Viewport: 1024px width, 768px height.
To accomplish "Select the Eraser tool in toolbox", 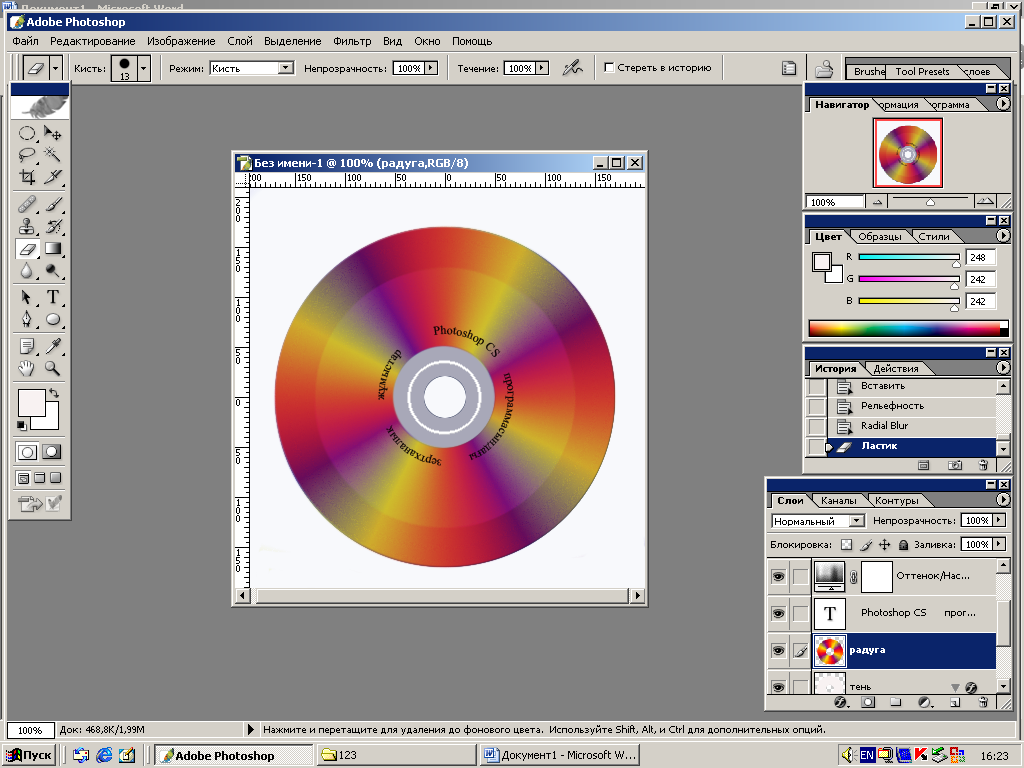I will pyautogui.click(x=27, y=249).
